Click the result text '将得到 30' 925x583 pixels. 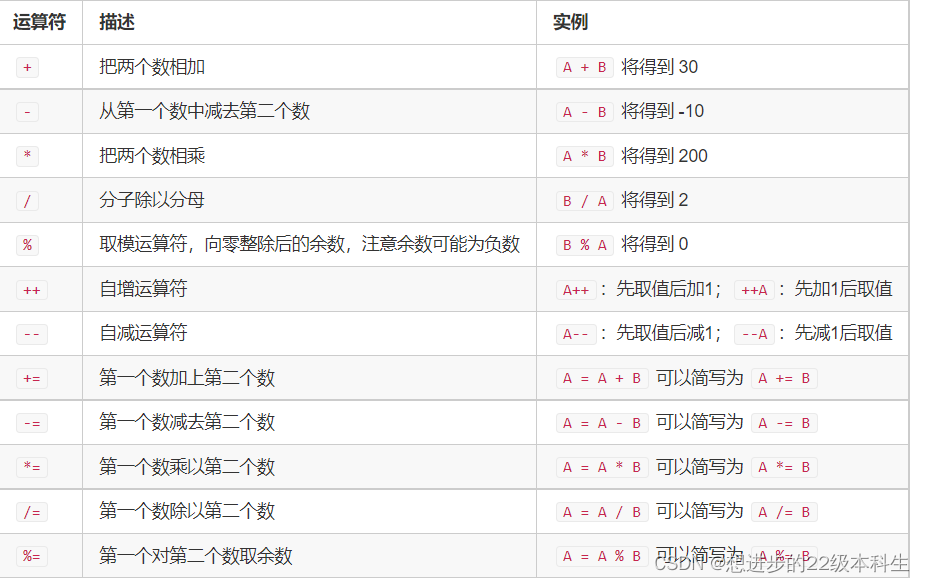[x=660, y=67]
